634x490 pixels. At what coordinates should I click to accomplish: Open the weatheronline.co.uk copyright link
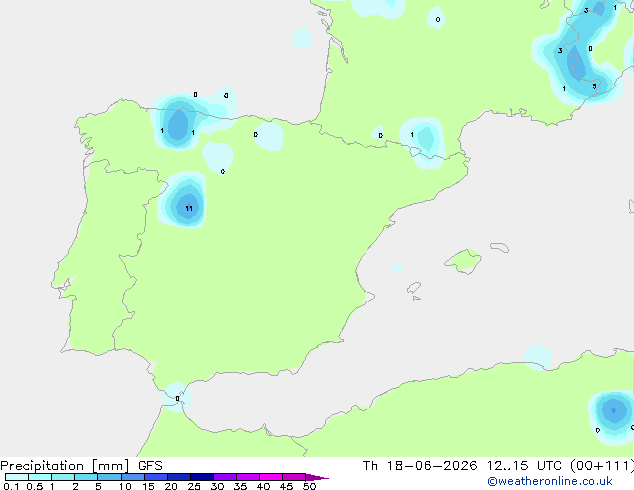click(x=549, y=481)
